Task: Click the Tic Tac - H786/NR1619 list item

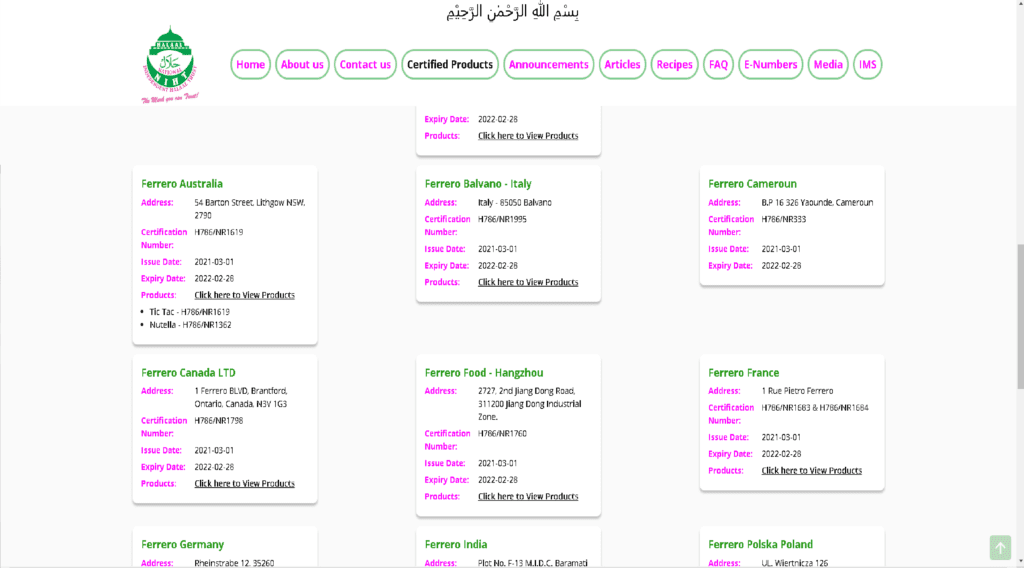Action: 189,312
